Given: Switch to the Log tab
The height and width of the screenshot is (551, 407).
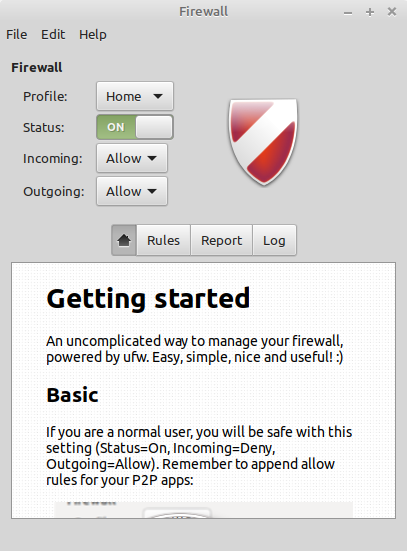Looking at the screenshot, I should [274, 240].
